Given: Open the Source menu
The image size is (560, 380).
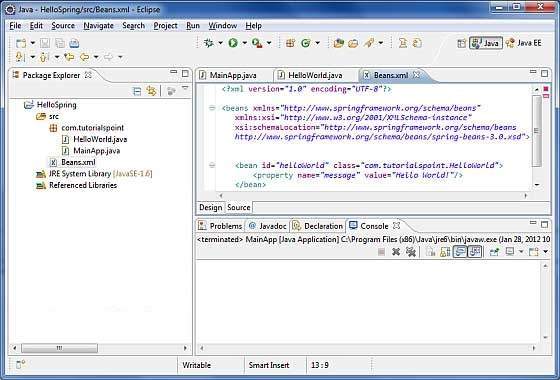Looking at the screenshot, I should [63, 26].
